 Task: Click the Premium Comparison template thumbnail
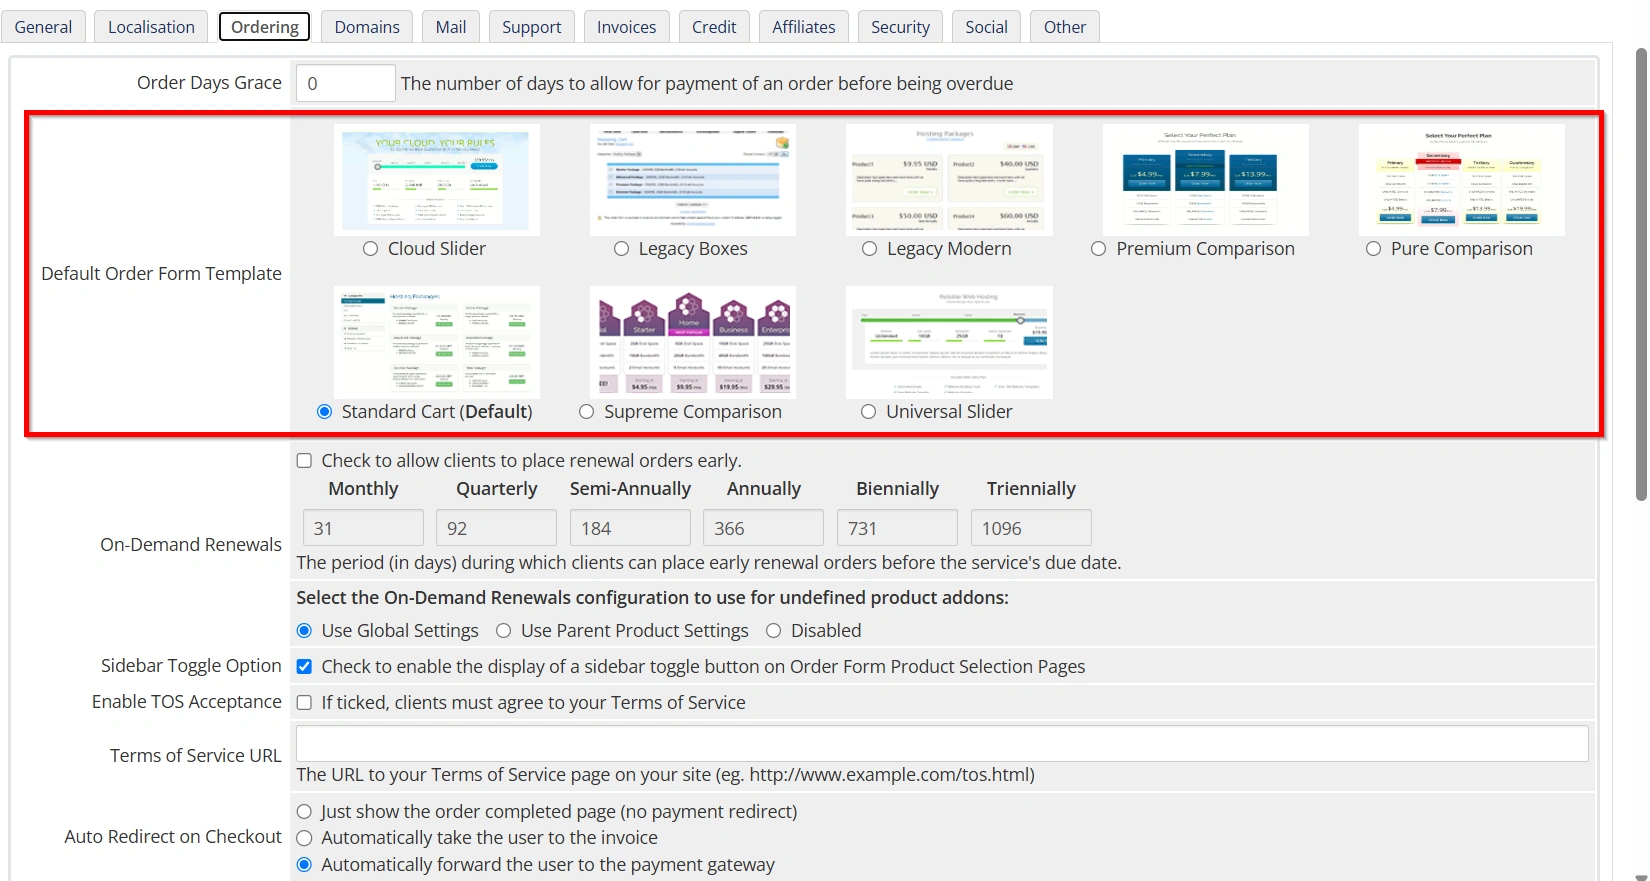click(x=1205, y=180)
